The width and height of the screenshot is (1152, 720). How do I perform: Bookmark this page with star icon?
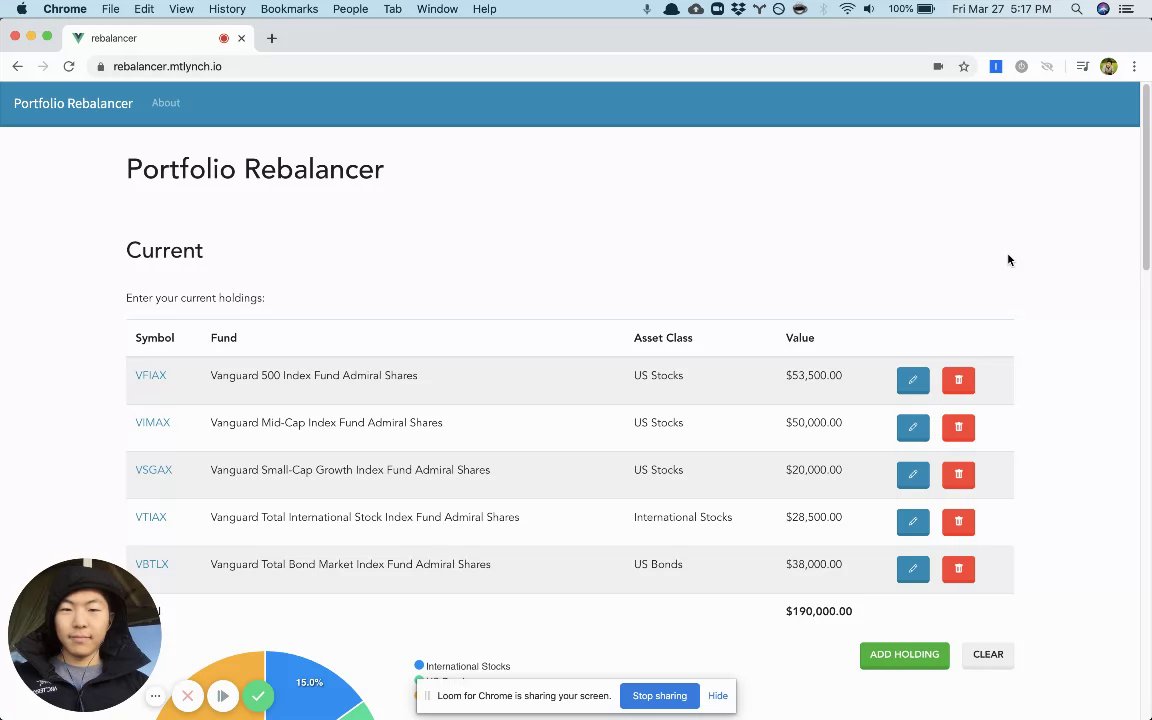(964, 66)
